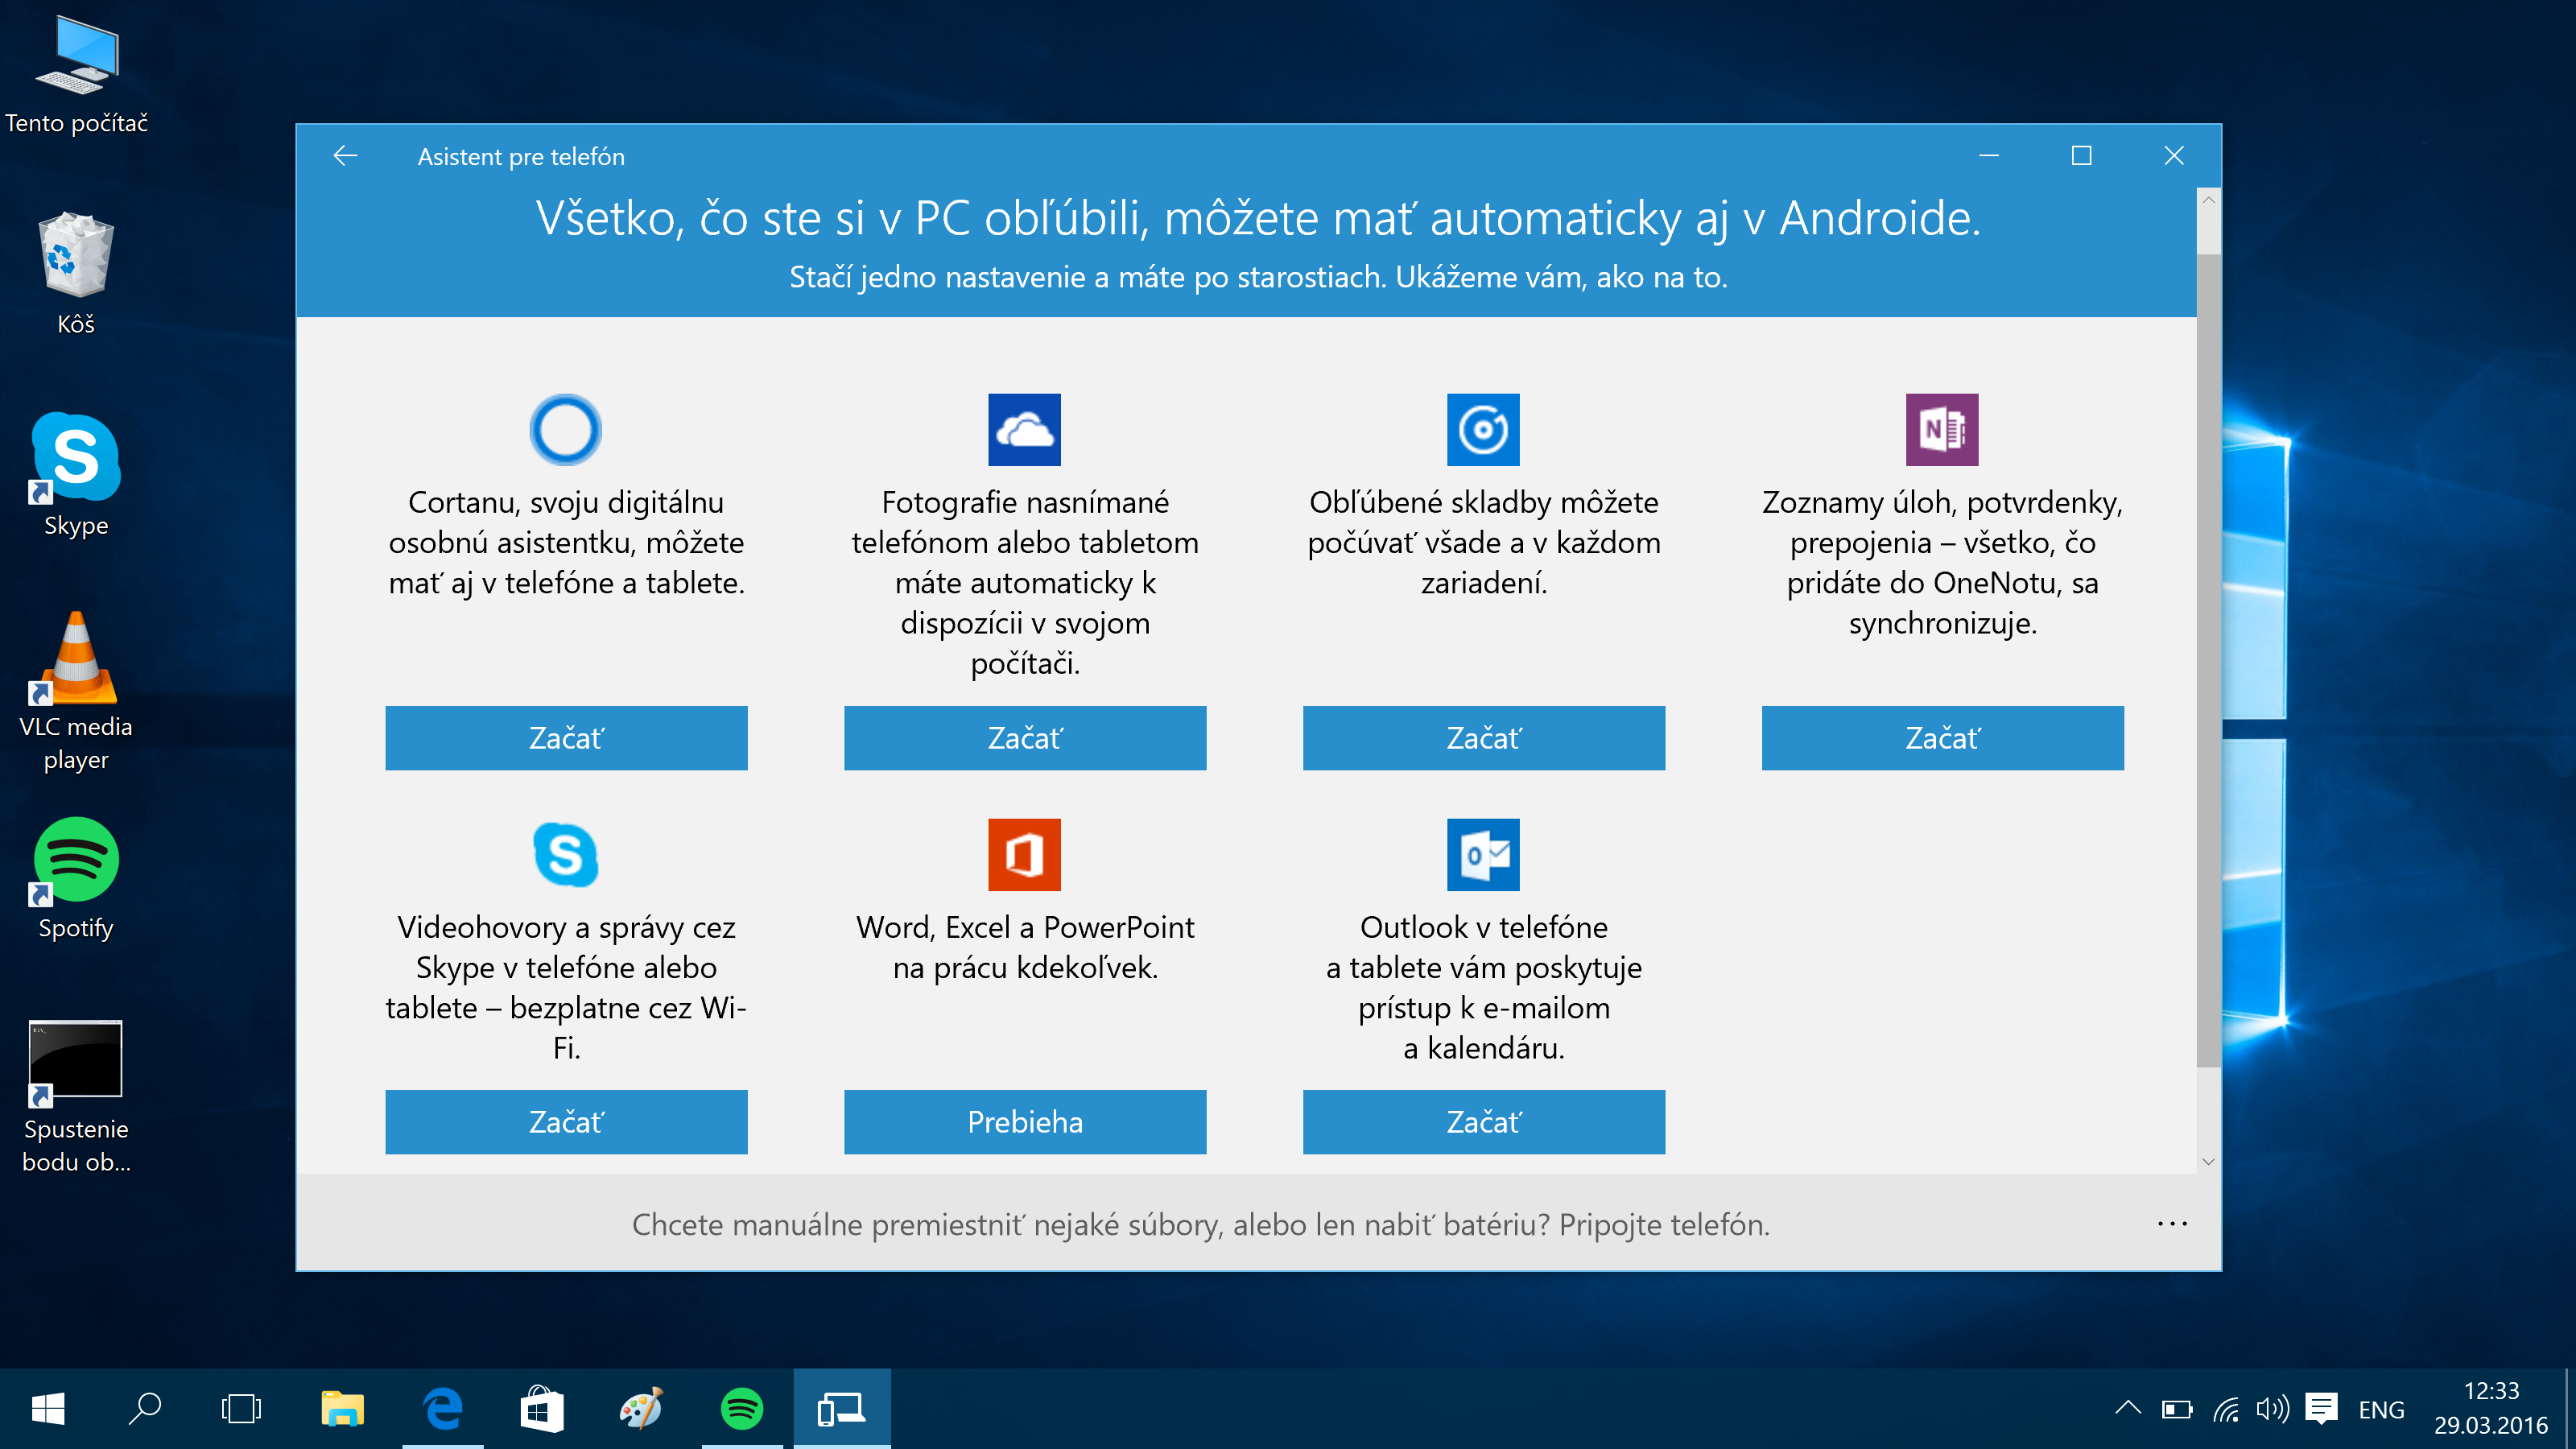
Task: Click the OneNote purple icon
Action: (1942, 429)
